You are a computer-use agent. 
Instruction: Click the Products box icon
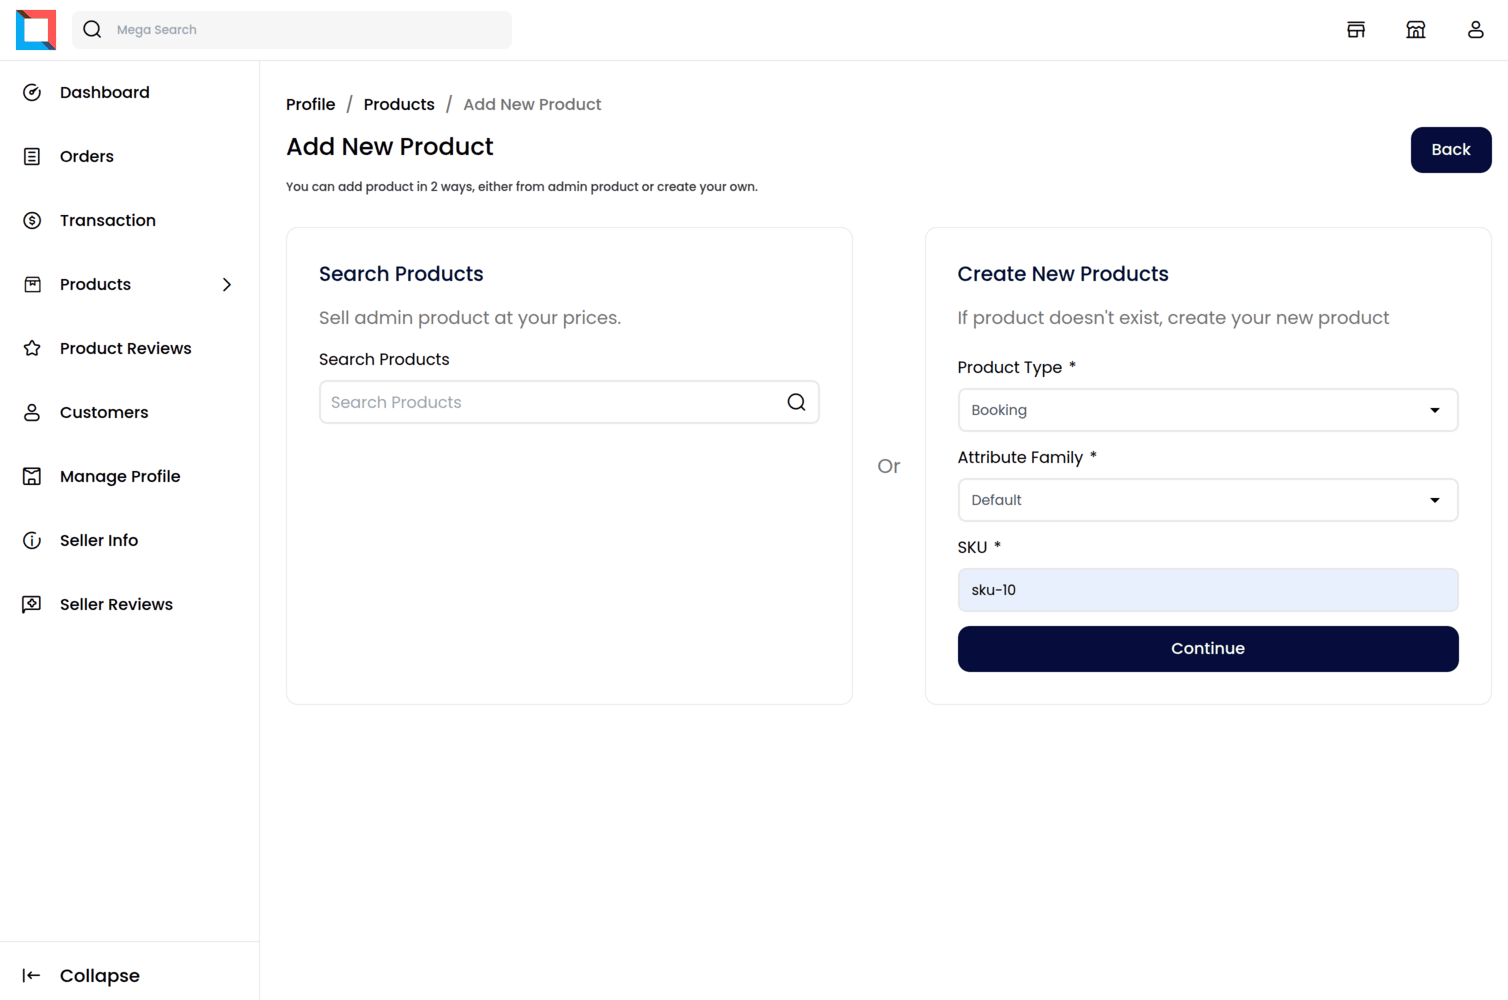click(x=32, y=284)
